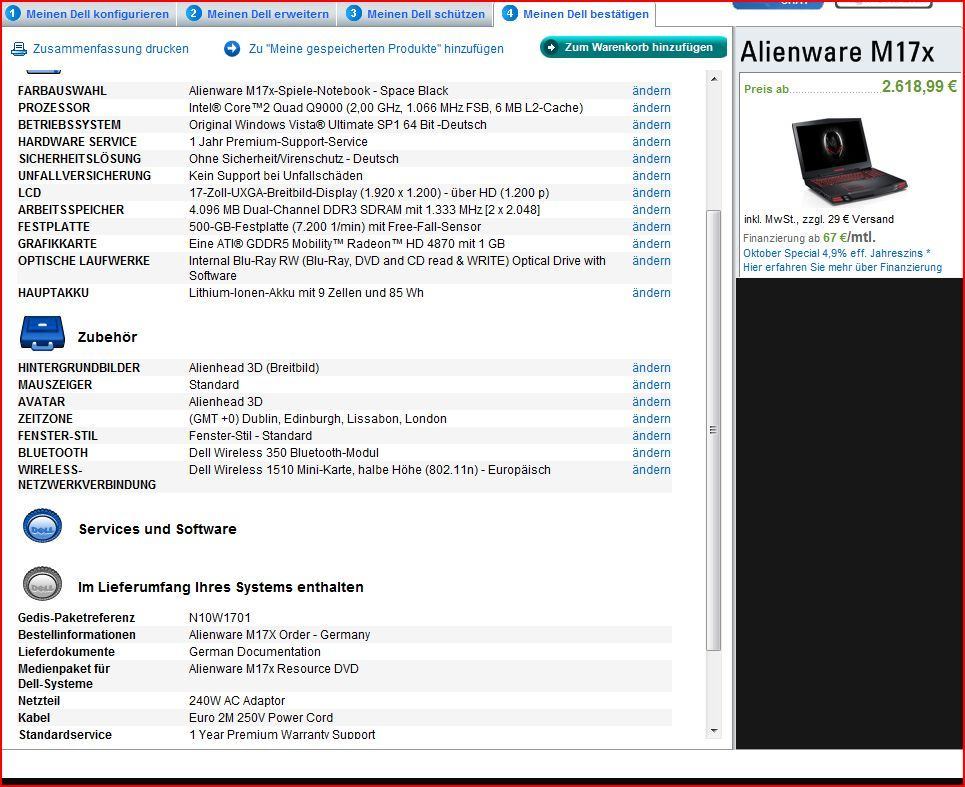Click the scrollbar up arrow
Screen dimensions: 965x787
tap(714, 79)
